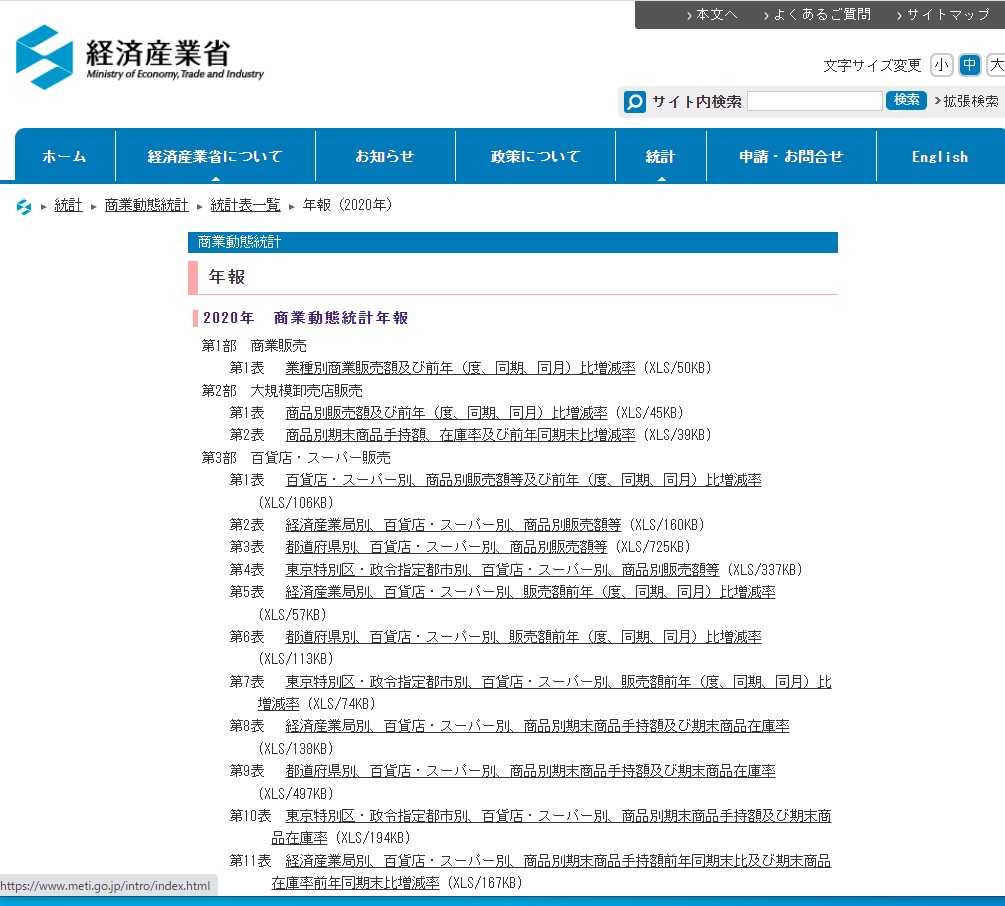Click the METI logo in the header
This screenshot has width=1005, height=906.
pos(140,58)
